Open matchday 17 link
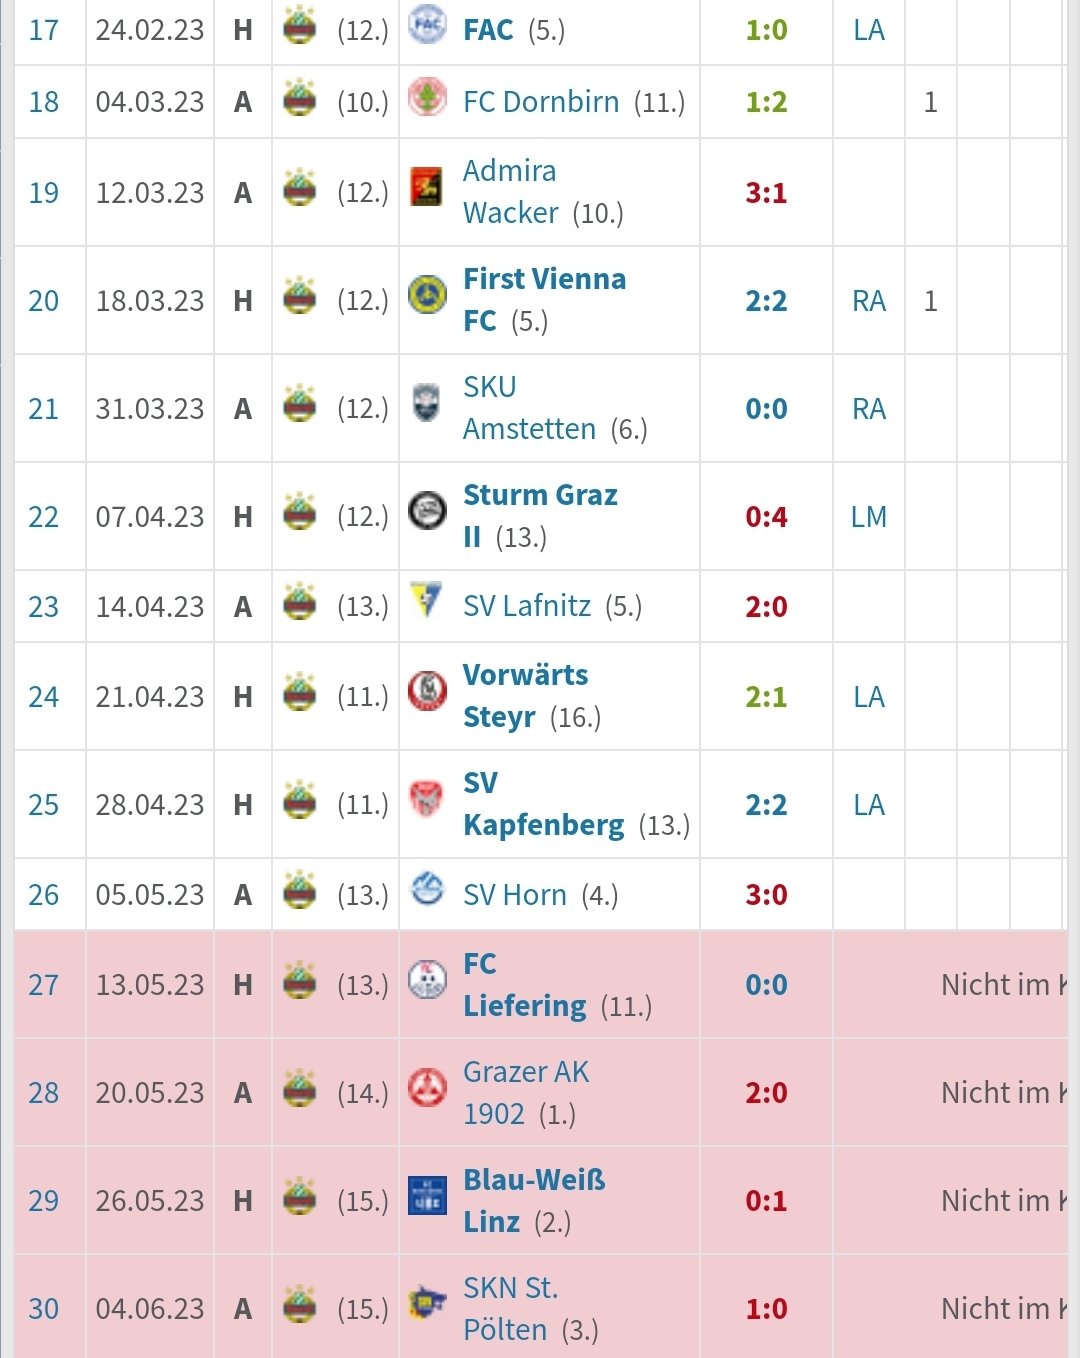Screen dimensions: 1080x1358 (x=44, y=30)
